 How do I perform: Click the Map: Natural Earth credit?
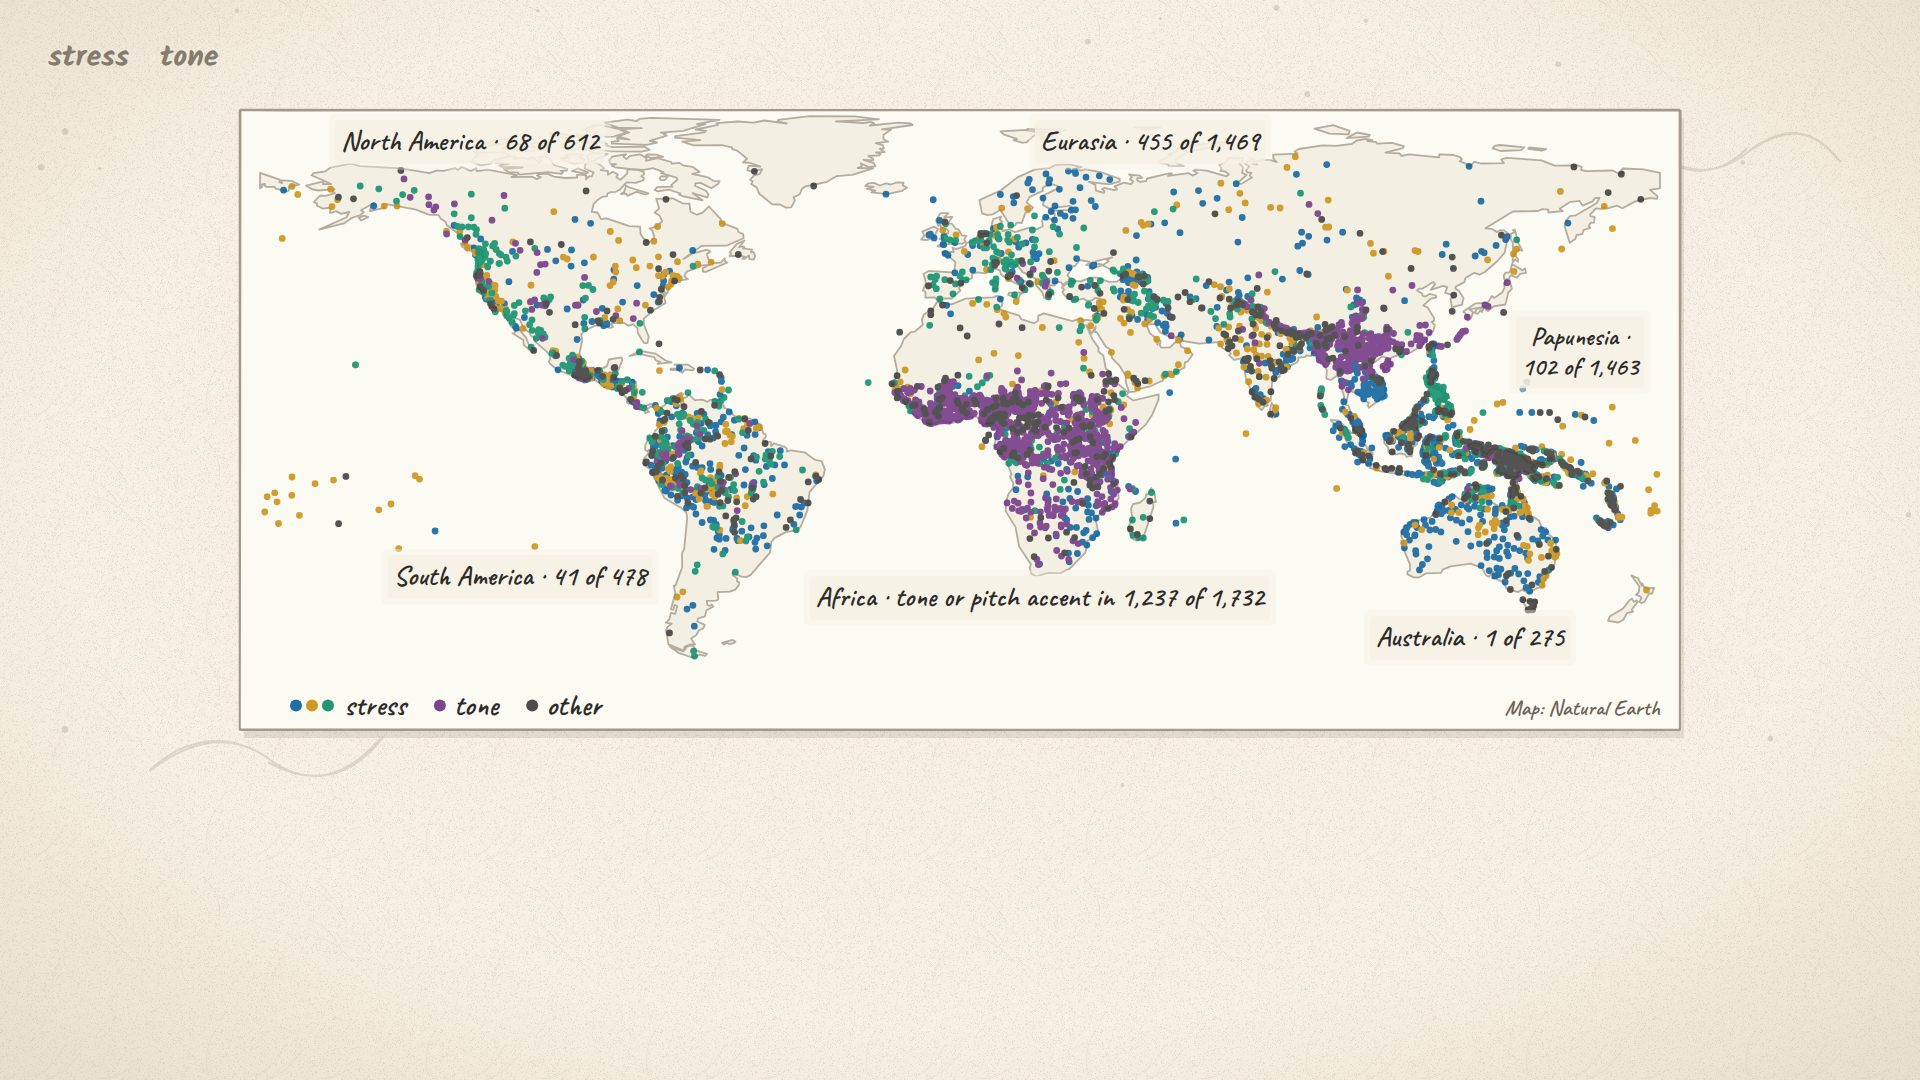1583,708
